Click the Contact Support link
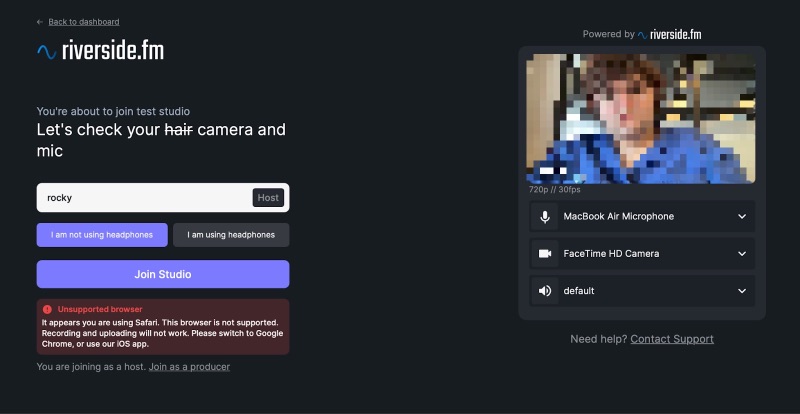800x414 pixels. point(672,339)
